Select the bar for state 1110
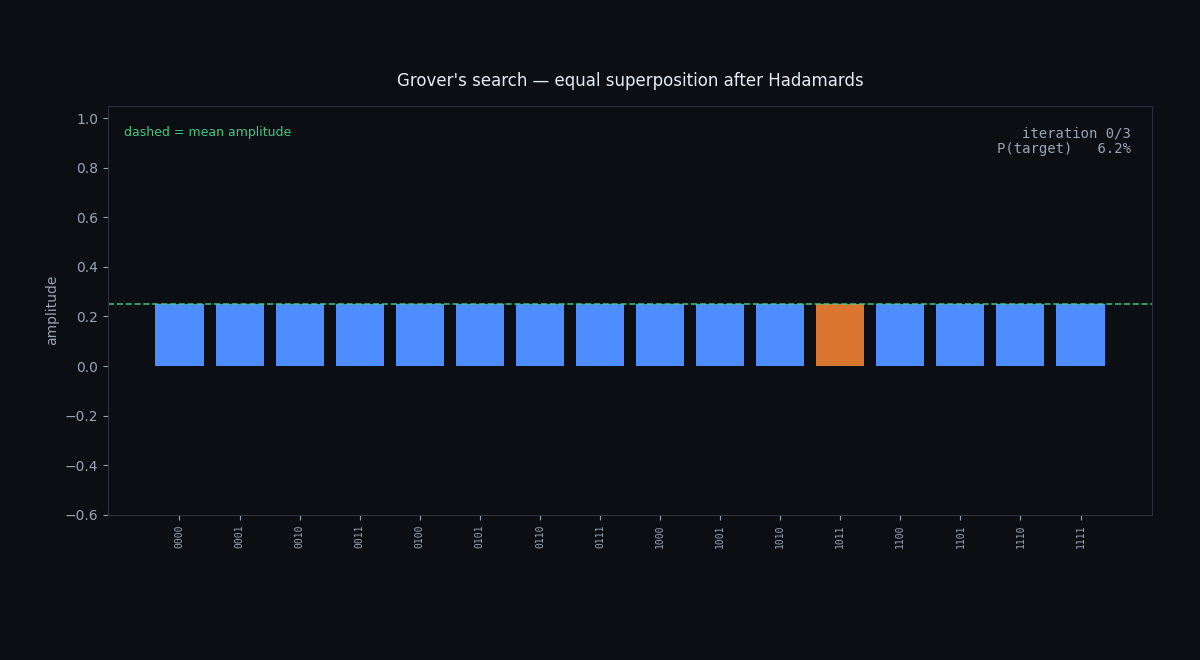This screenshot has height=660, width=1200. point(1020,335)
